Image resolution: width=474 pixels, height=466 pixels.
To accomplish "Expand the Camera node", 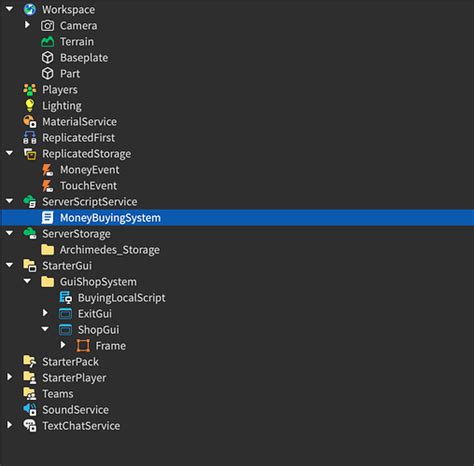I will tap(27, 25).
